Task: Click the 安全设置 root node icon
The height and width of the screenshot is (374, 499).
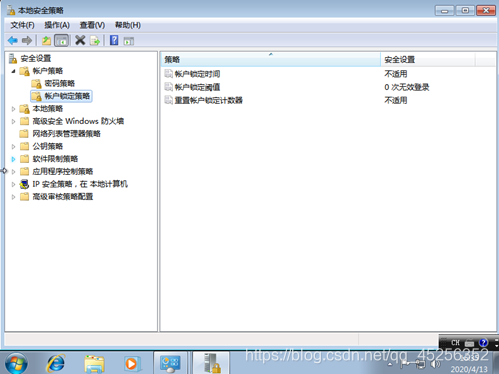Action: [x=13, y=58]
